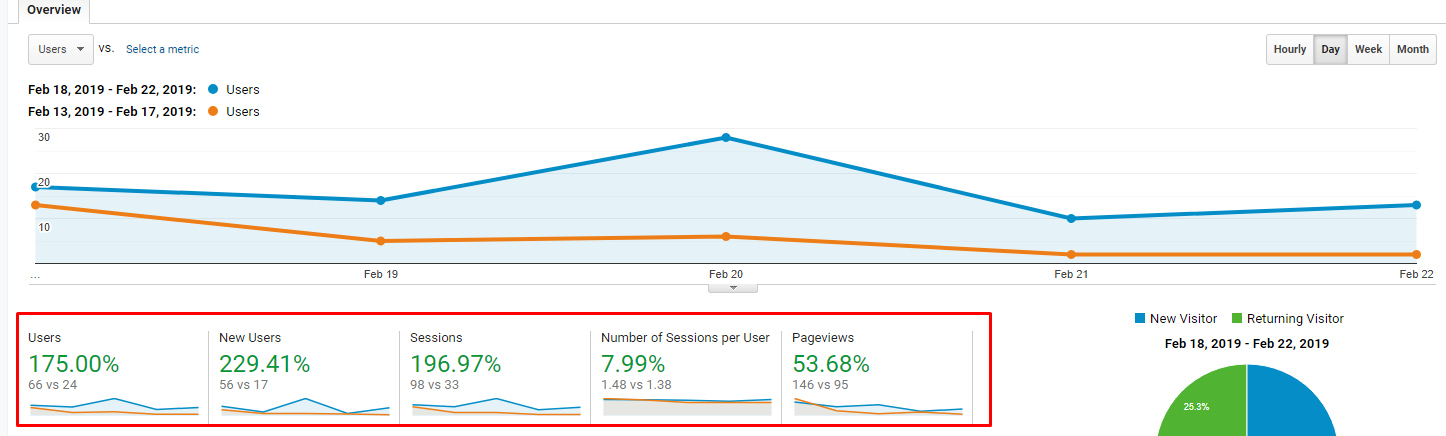Select the Hourly granularity button
Image resolution: width=1446 pixels, height=436 pixels.
pyautogui.click(x=1289, y=50)
